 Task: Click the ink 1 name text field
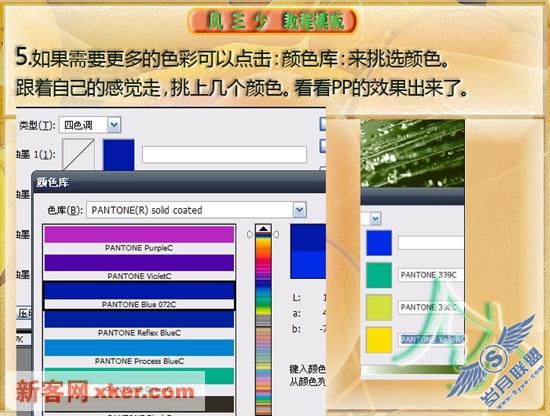coord(224,155)
